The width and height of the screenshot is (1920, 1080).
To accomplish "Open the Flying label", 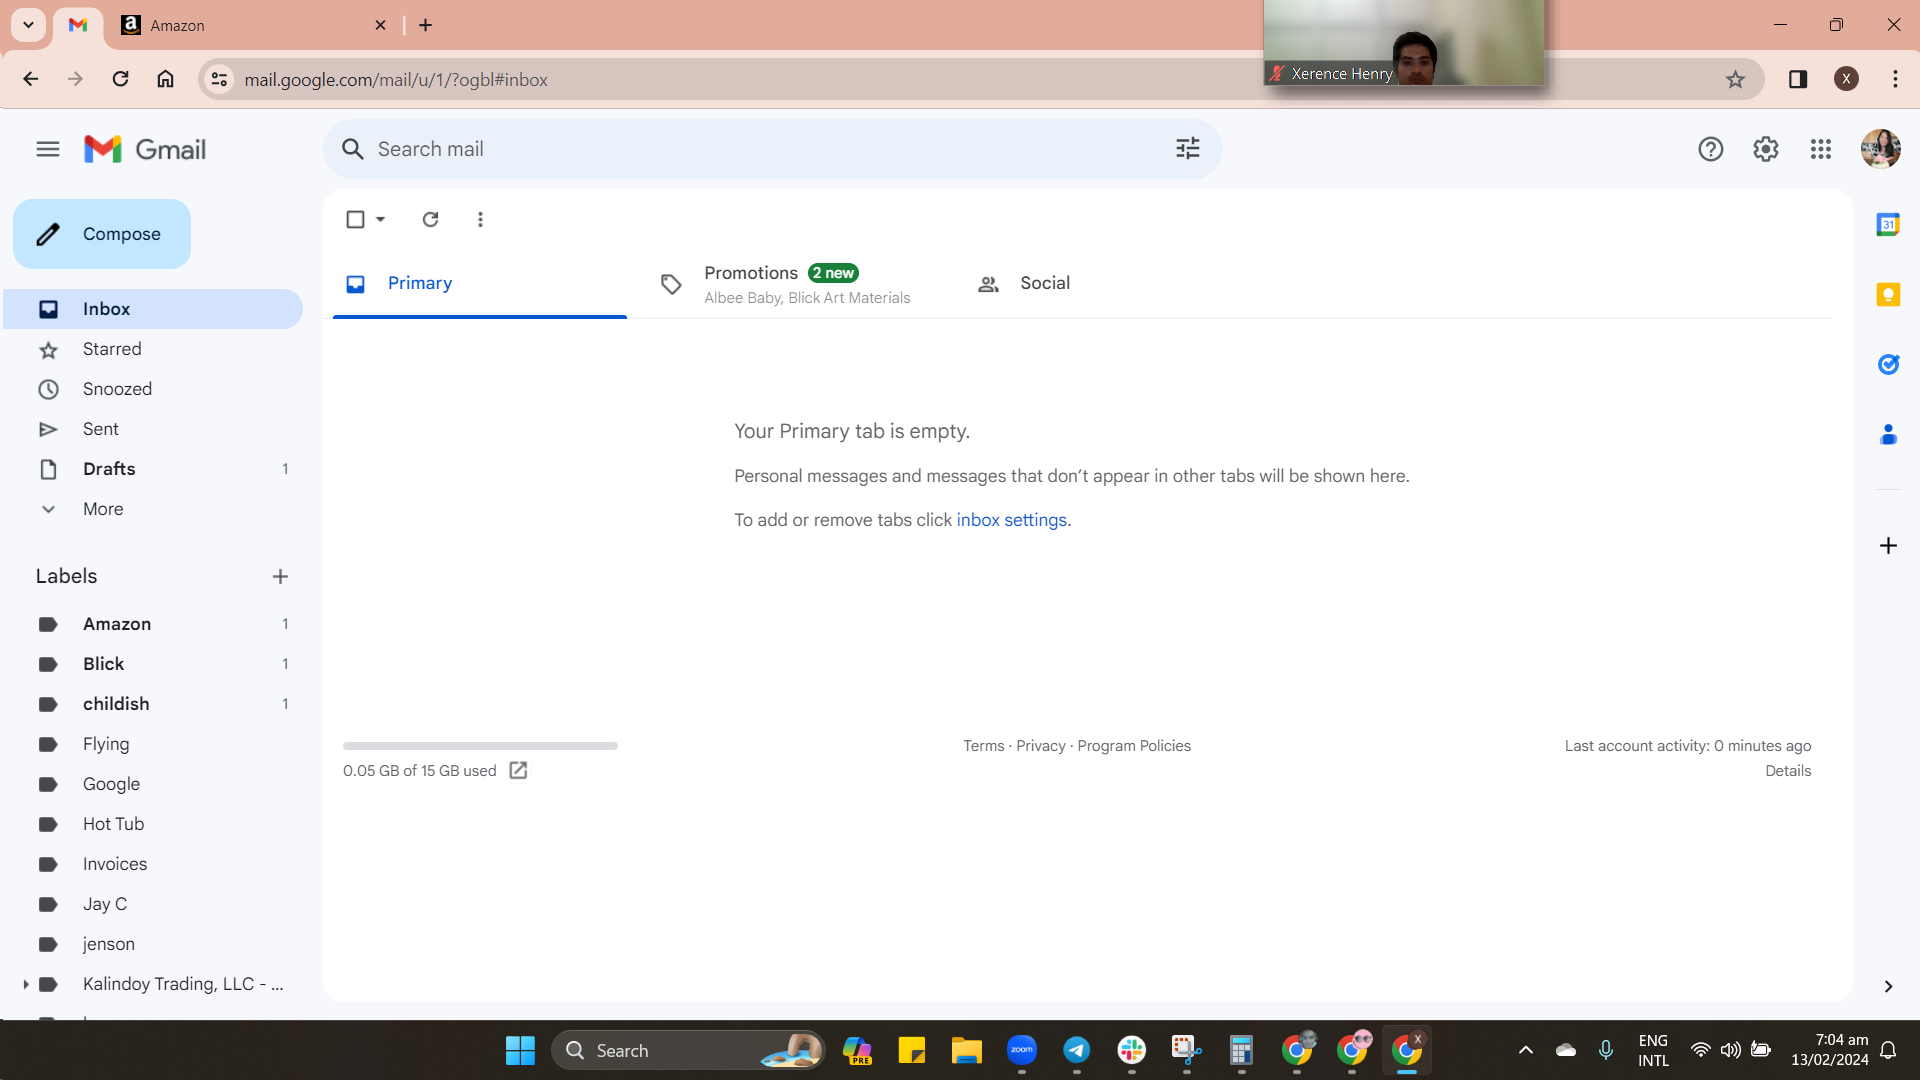I will 153,744.
